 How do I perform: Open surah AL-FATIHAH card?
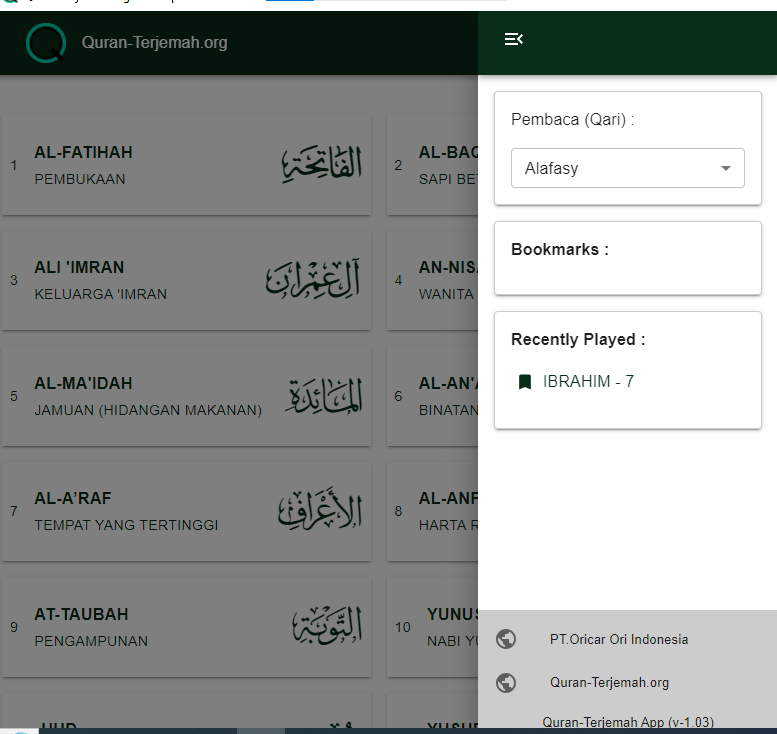coord(186,165)
